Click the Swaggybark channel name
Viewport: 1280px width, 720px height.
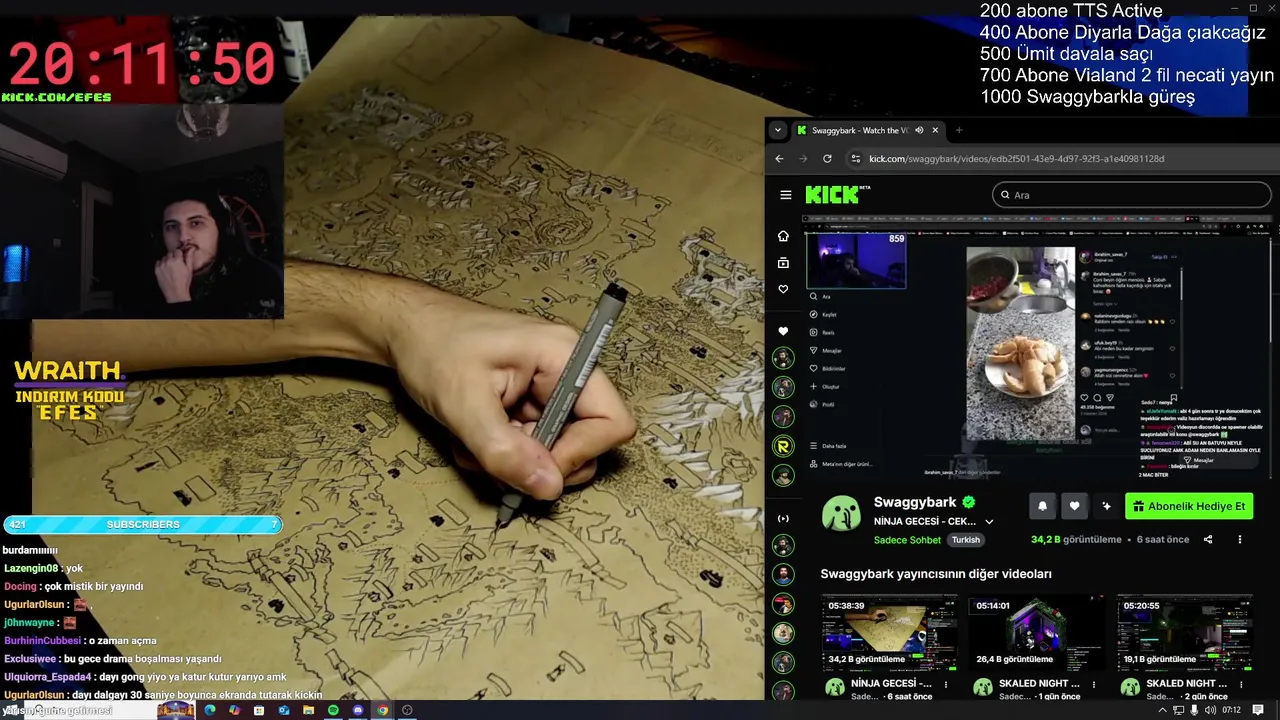click(x=915, y=502)
